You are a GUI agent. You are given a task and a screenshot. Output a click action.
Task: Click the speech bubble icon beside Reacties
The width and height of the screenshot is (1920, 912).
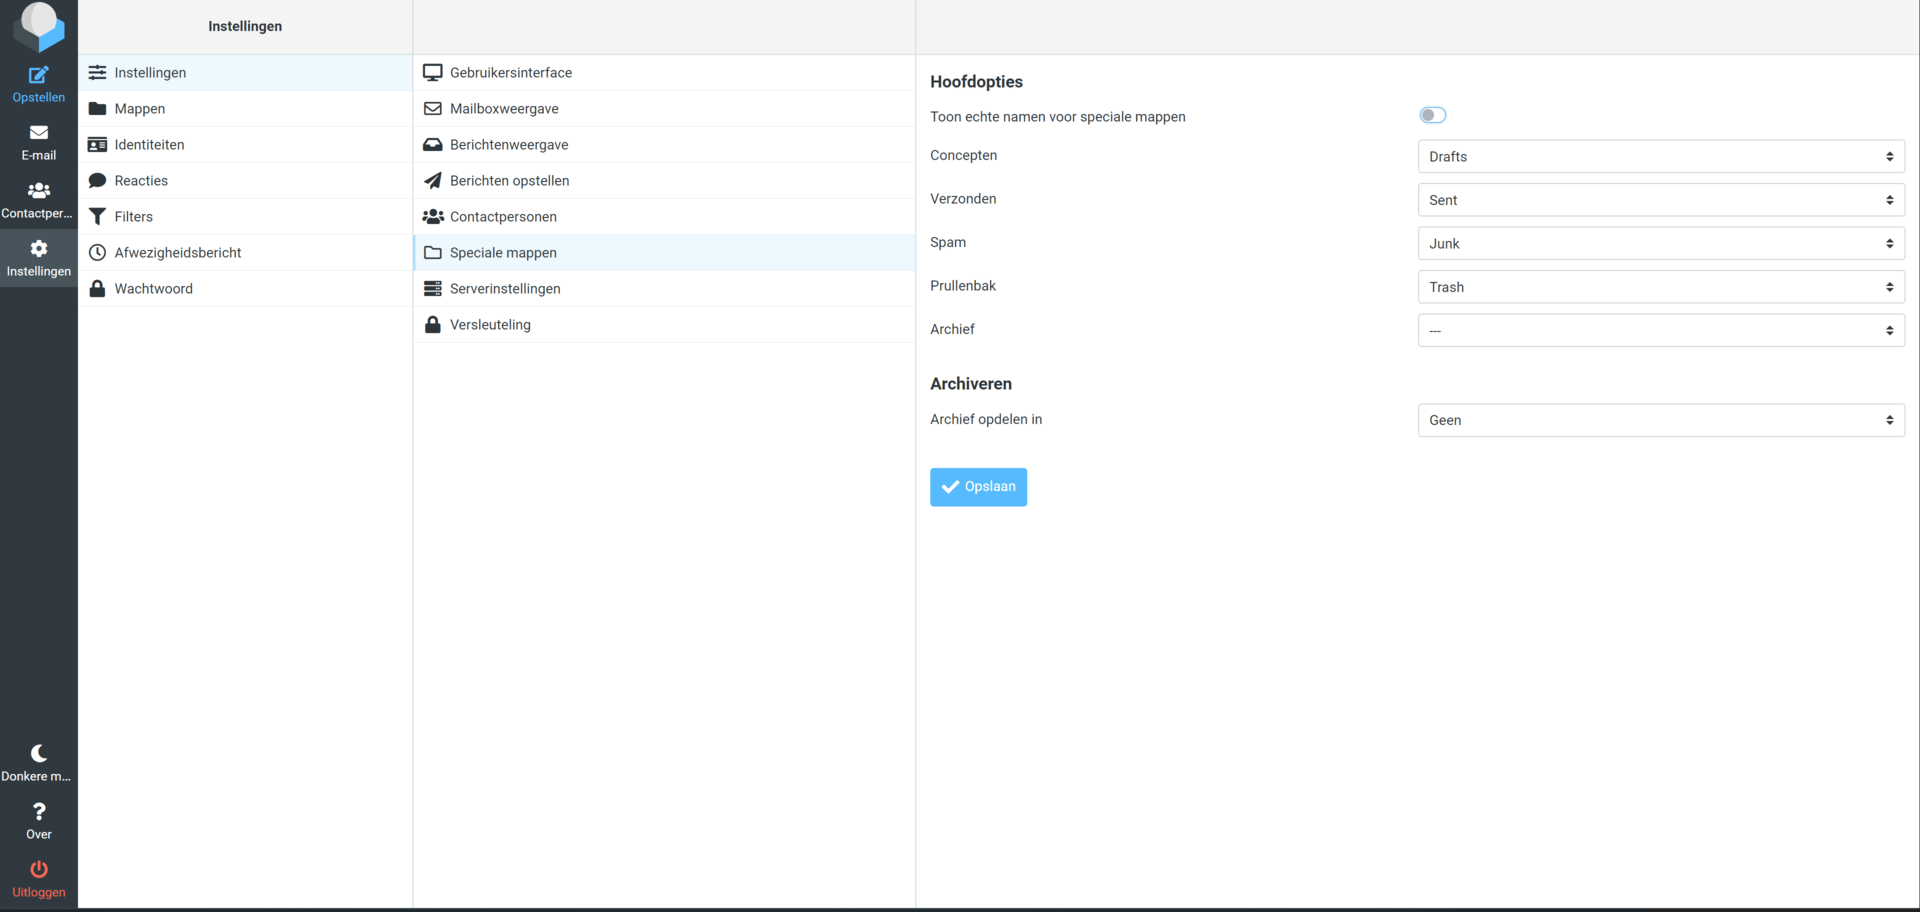coord(97,181)
